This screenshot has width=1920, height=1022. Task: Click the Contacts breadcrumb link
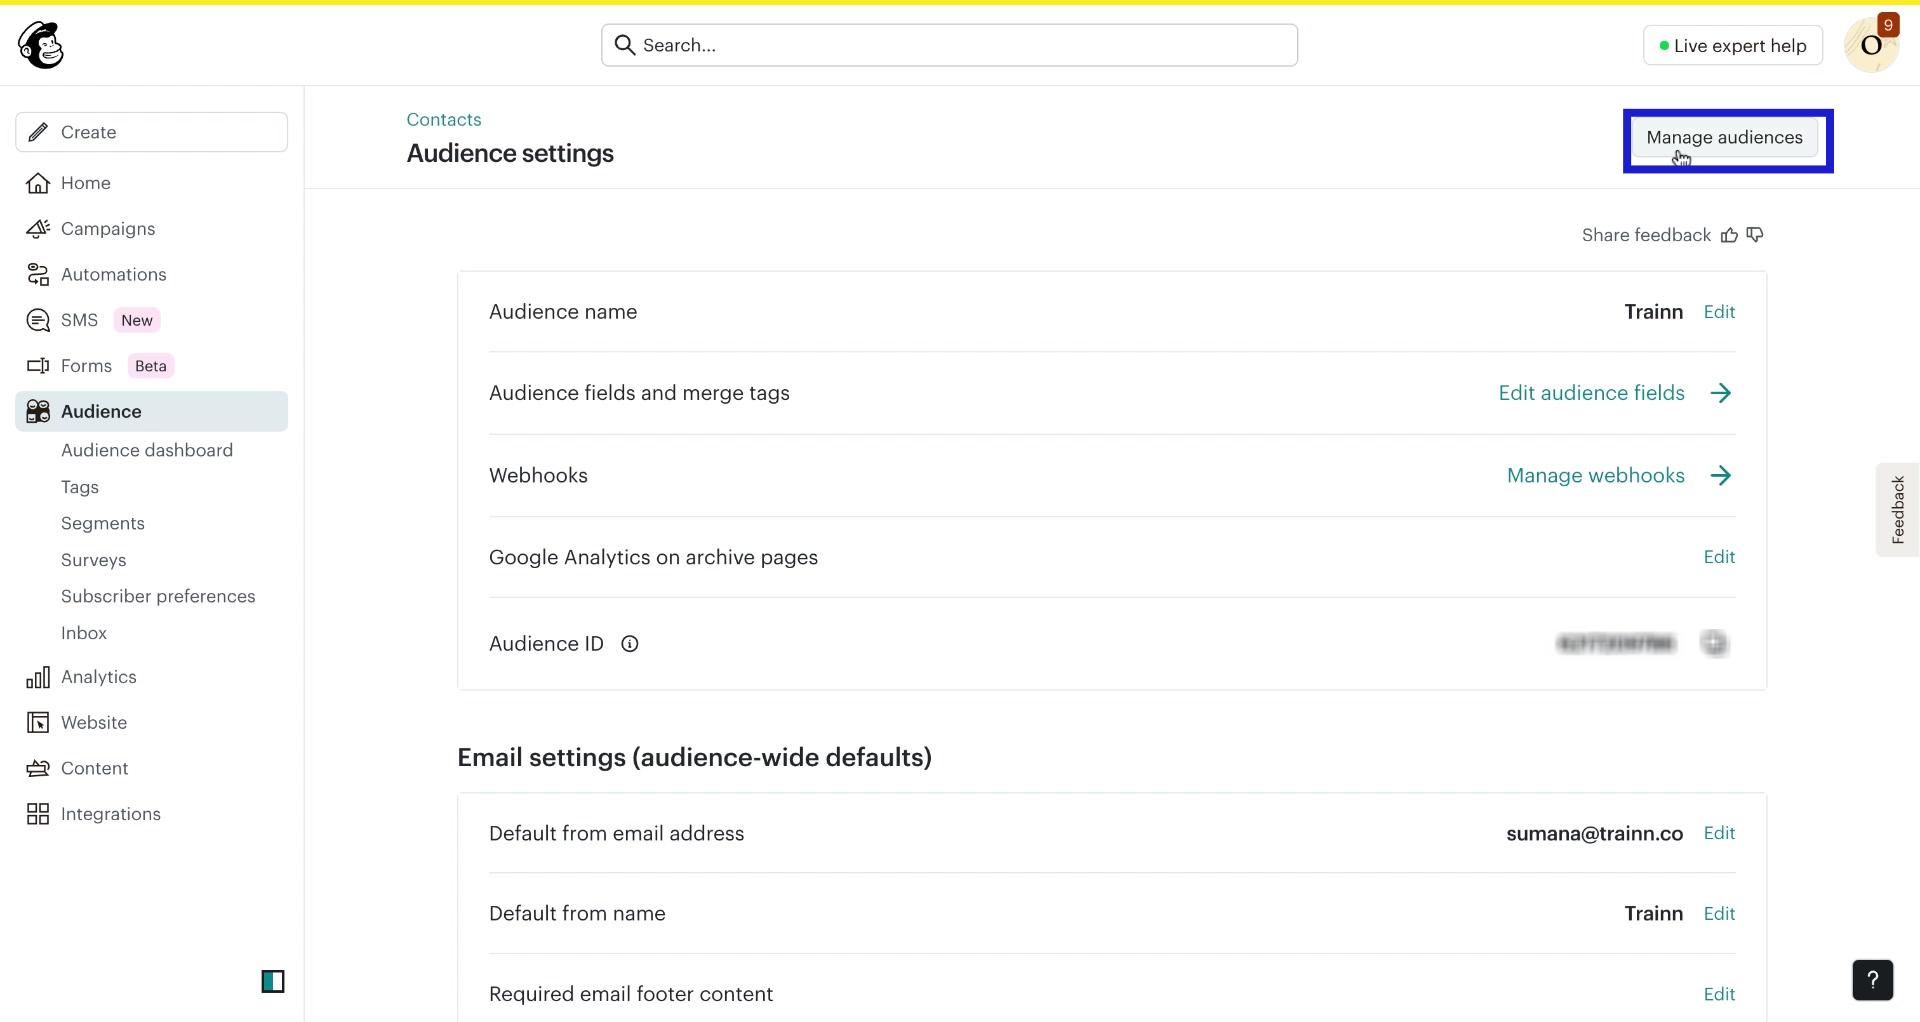click(x=443, y=119)
